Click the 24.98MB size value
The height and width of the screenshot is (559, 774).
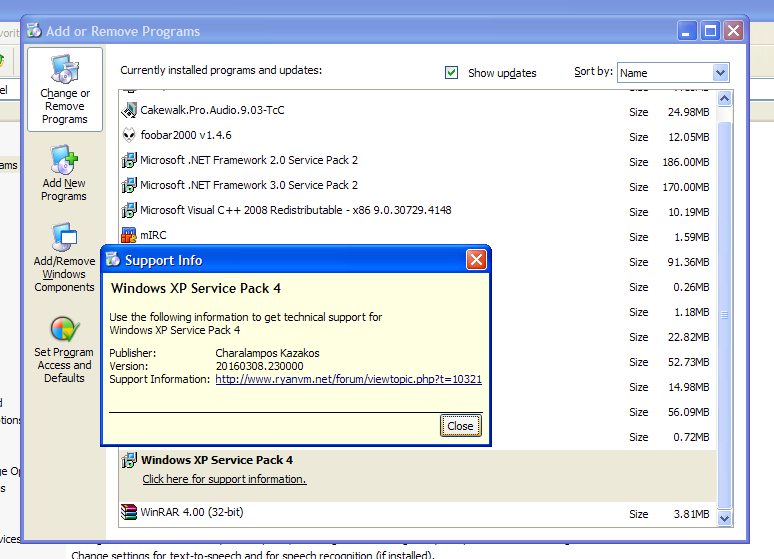[x=689, y=112]
